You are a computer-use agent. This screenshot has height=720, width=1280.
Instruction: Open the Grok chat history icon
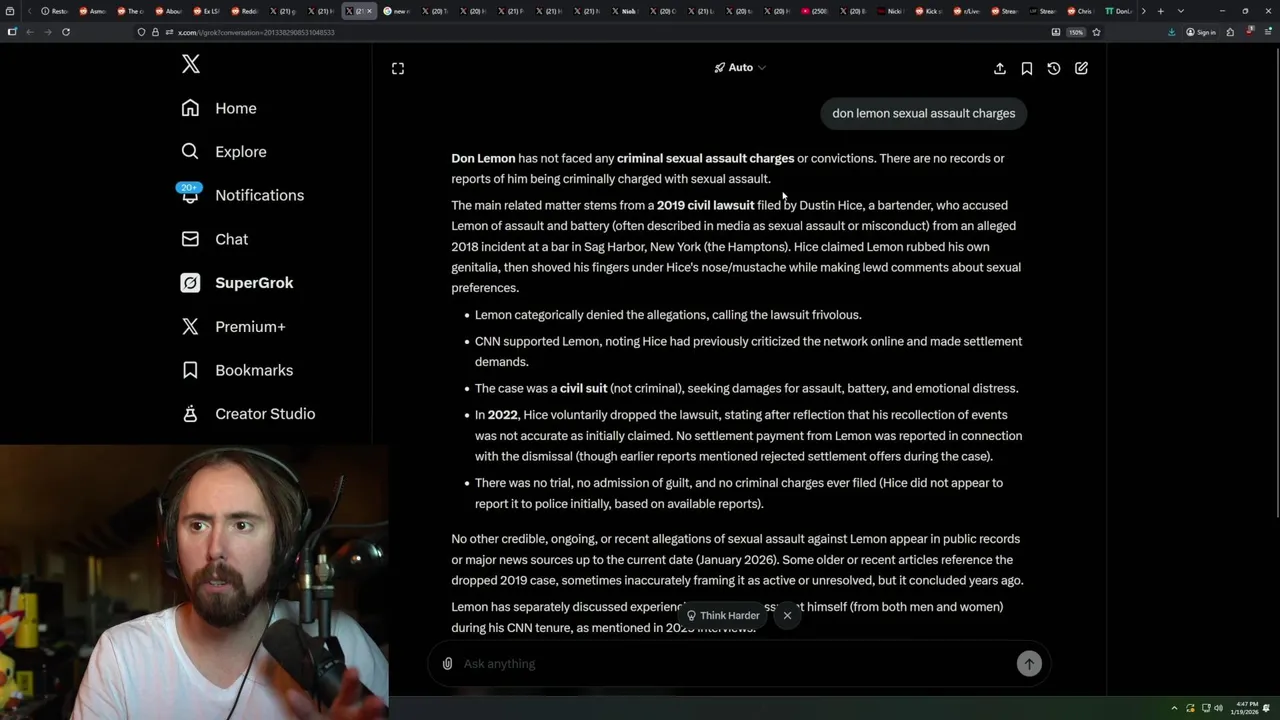click(x=1054, y=68)
